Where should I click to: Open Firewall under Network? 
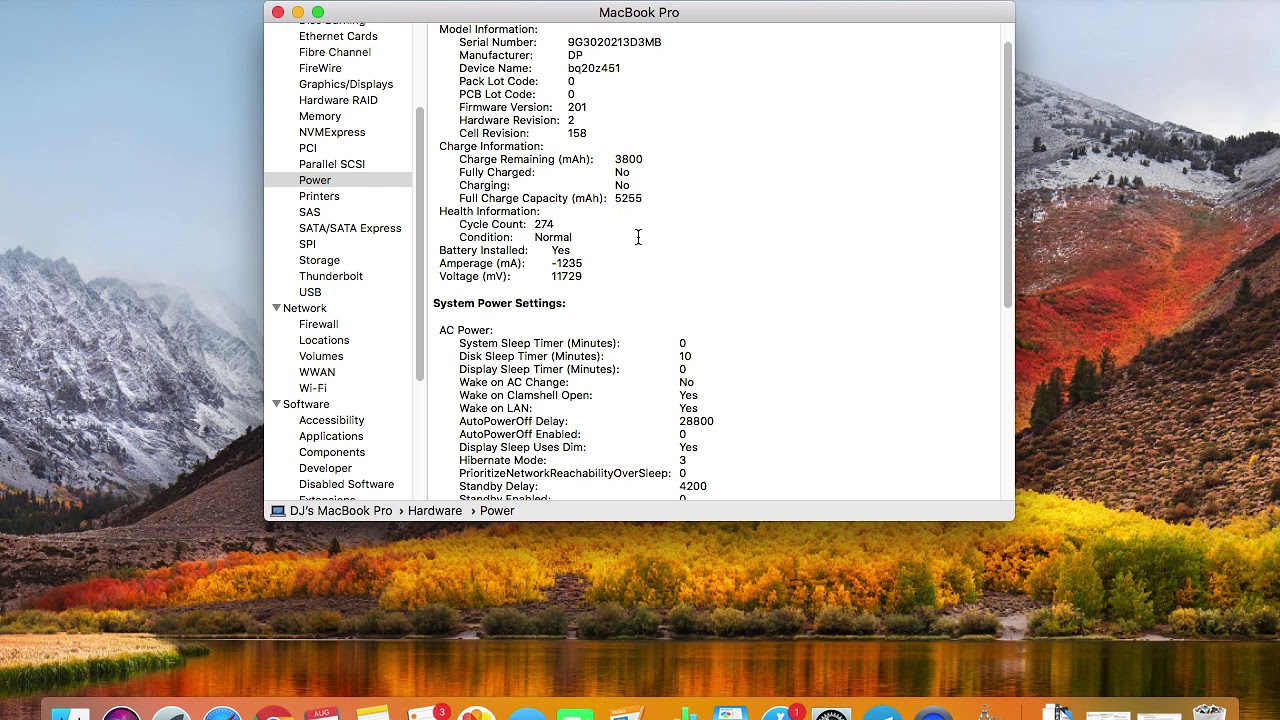click(319, 324)
